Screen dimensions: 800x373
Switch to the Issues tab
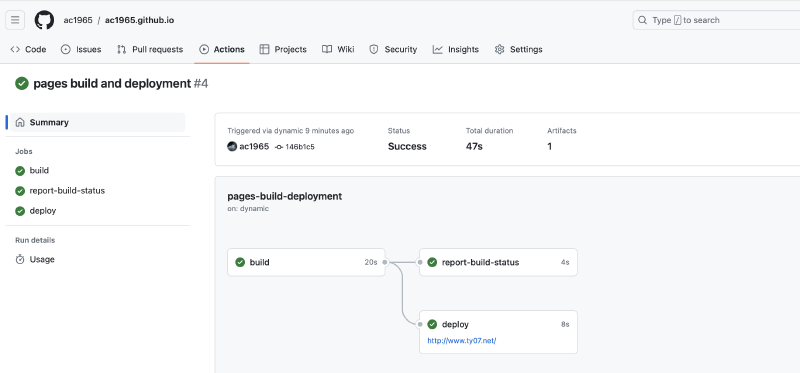pyautogui.click(x=81, y=49)
